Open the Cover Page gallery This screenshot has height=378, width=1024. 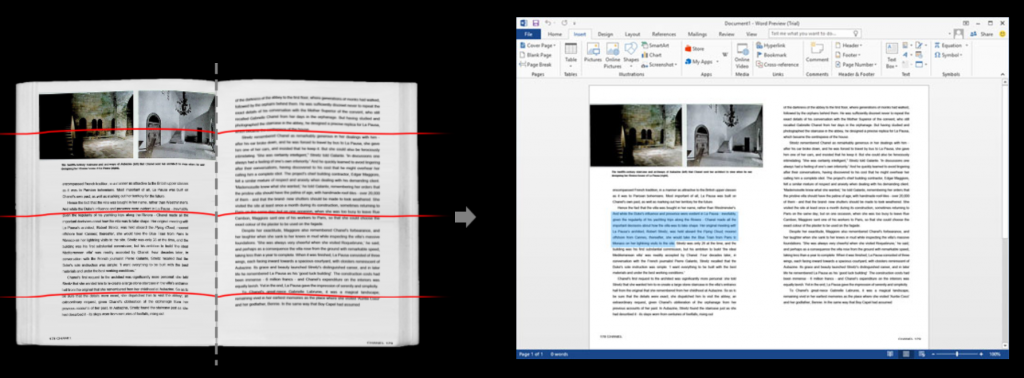538,46
